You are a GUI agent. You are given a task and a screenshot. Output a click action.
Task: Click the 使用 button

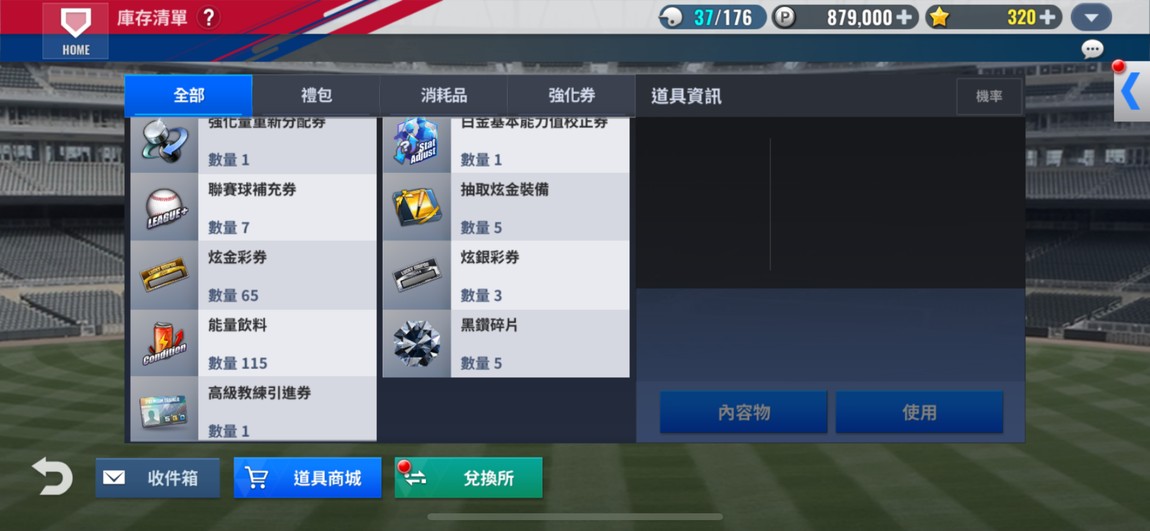tap(919, 412)
